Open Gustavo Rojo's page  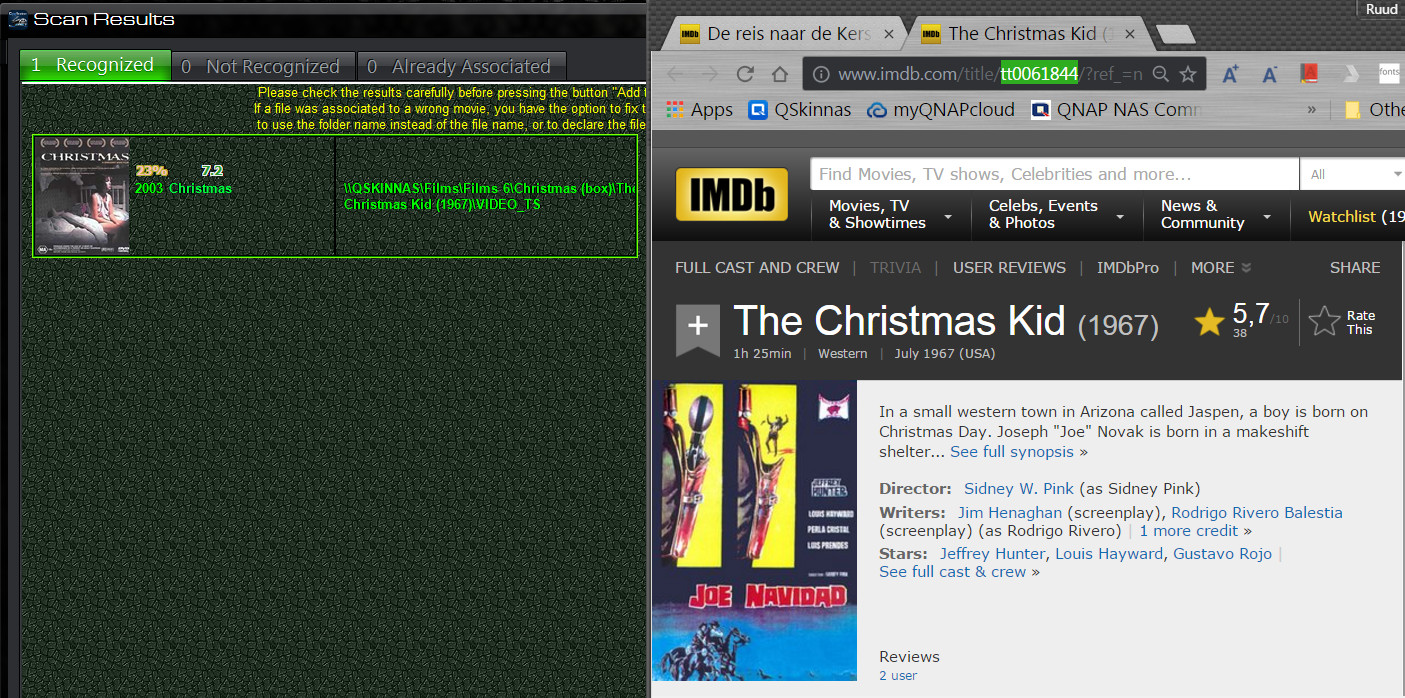click(1222, 553)
